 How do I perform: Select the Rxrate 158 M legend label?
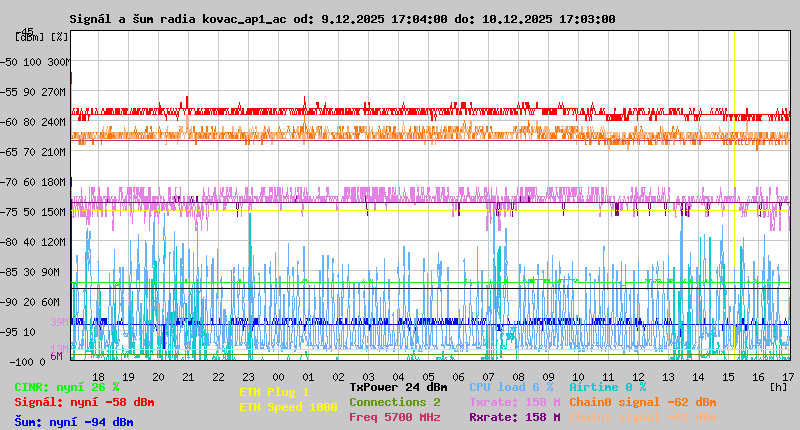(514, 417)
